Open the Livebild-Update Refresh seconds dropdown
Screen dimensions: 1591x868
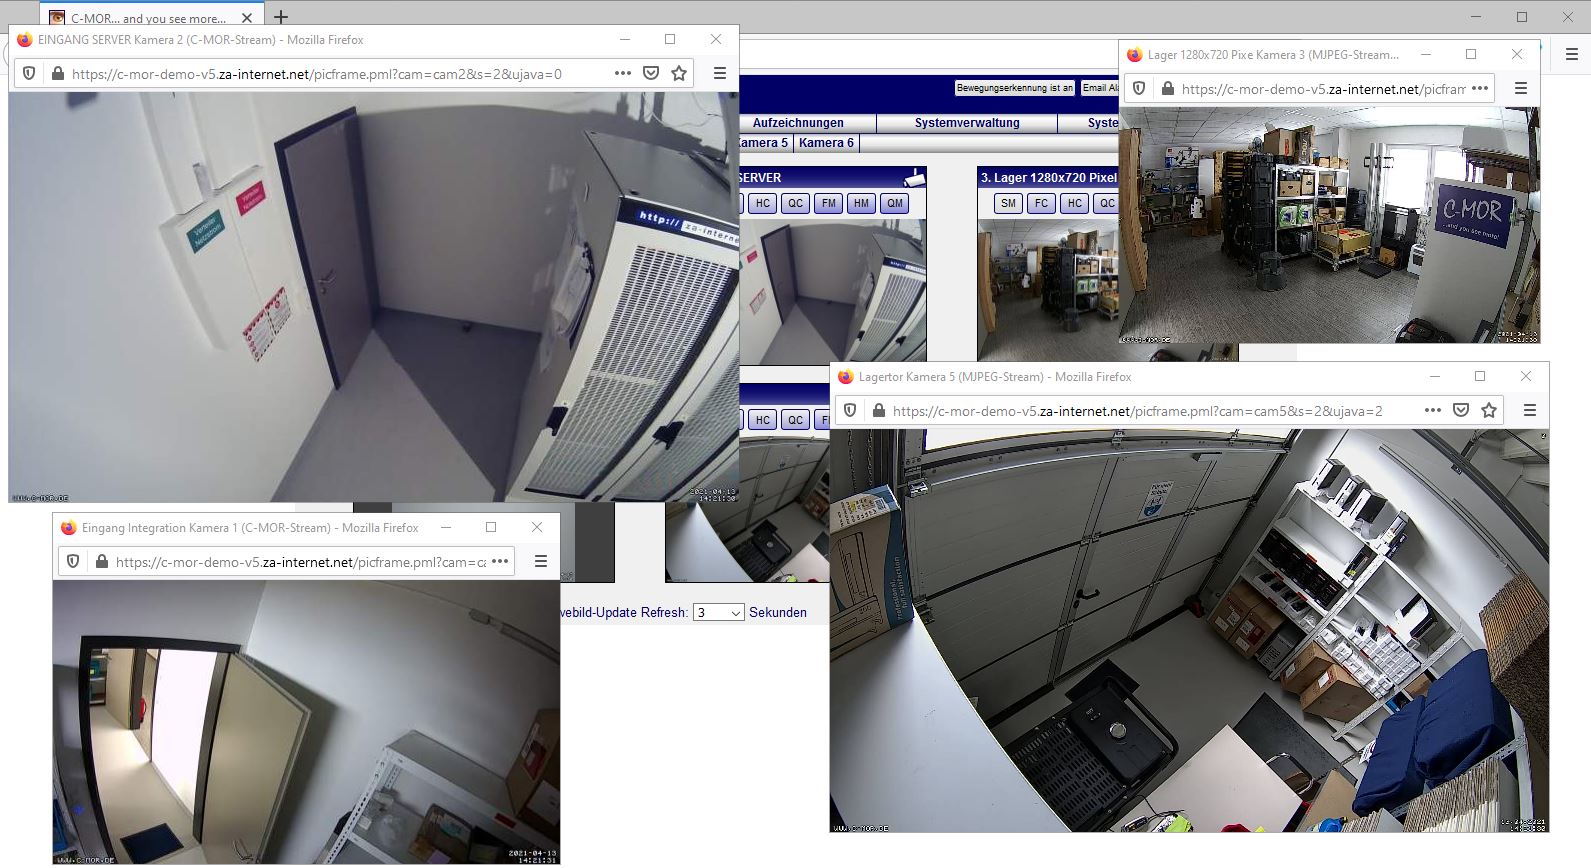[719, 612]
